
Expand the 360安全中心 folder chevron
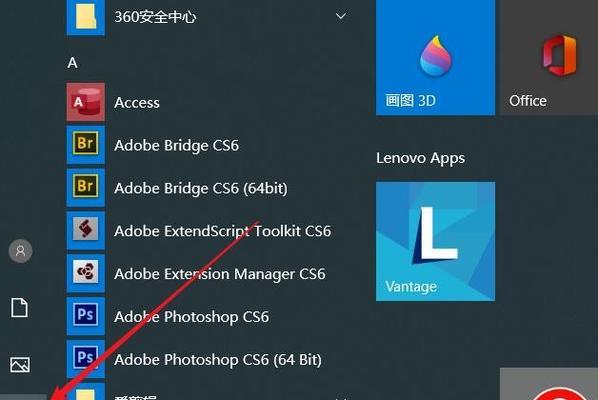341,16
